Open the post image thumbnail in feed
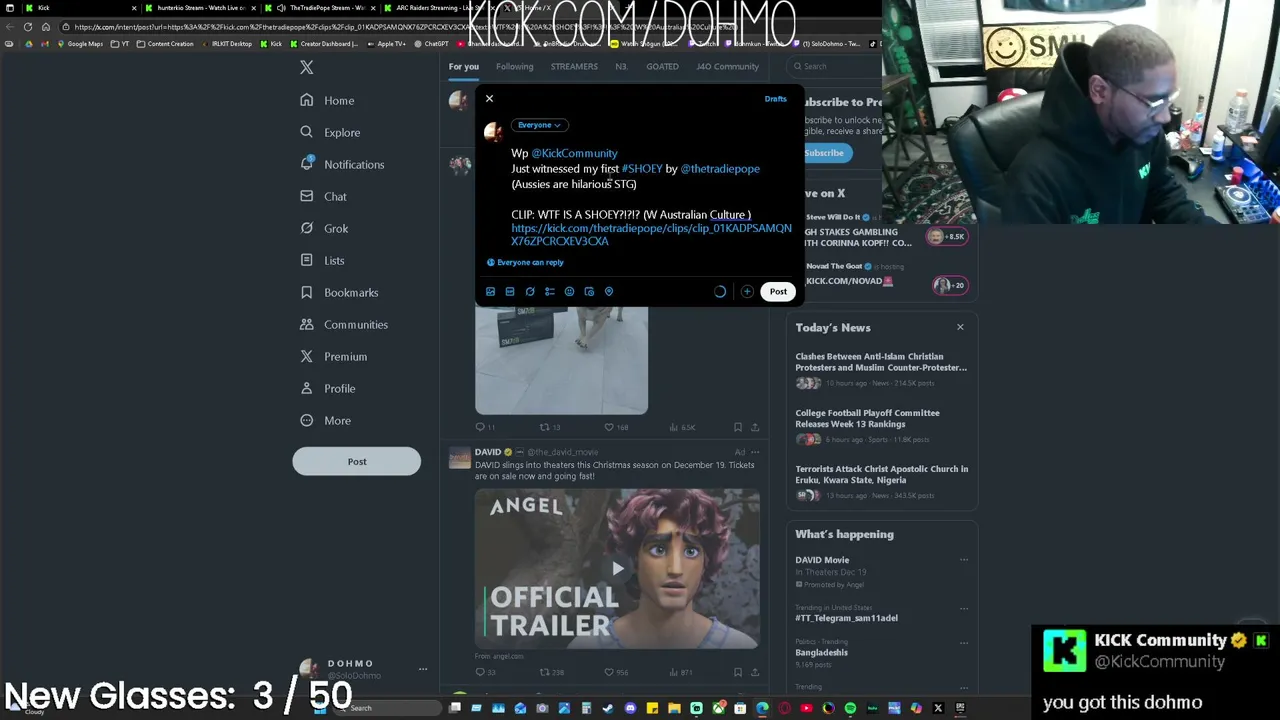This screenshot has width=1280, height=720. [x=561, y=360]
